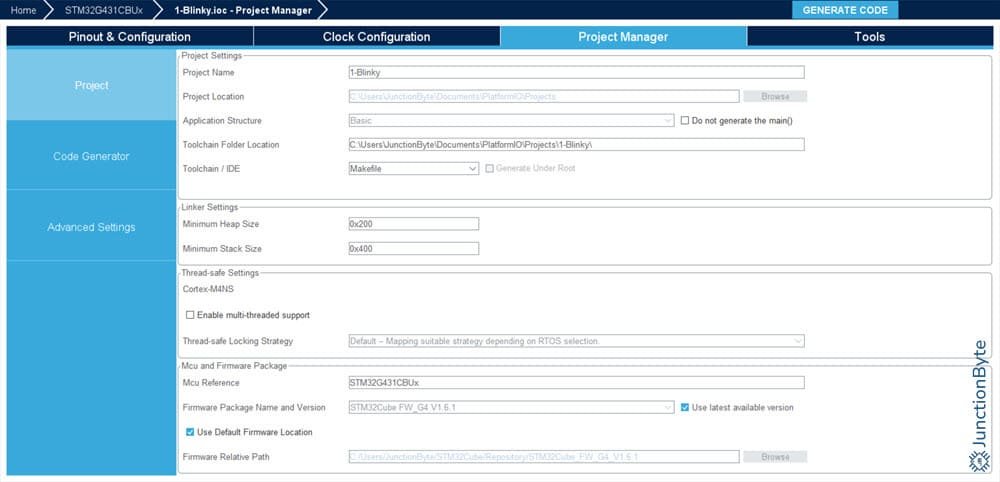Toggle the Generate Under Root checkbox
This screenshot has width=1000, height=482.
490,168
